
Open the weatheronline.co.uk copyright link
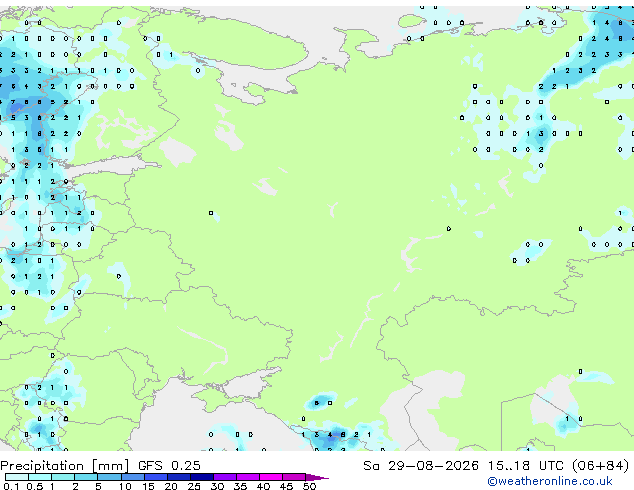coord(550,481)
